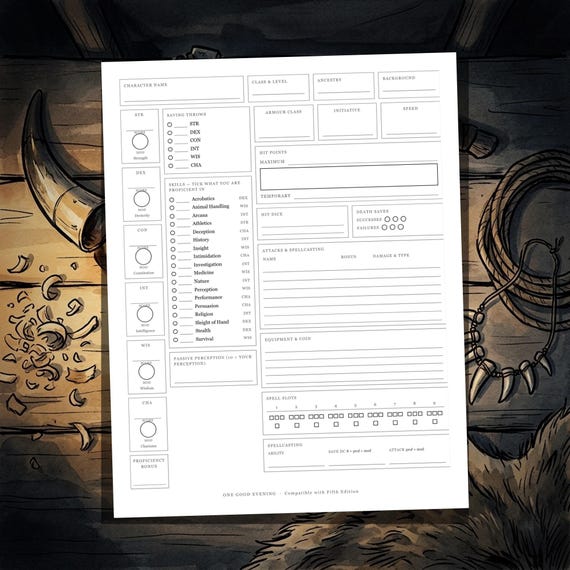Click the 'Equipment & Coin' heading
This screenshot has height=570, width=570.
click(288, 339)
